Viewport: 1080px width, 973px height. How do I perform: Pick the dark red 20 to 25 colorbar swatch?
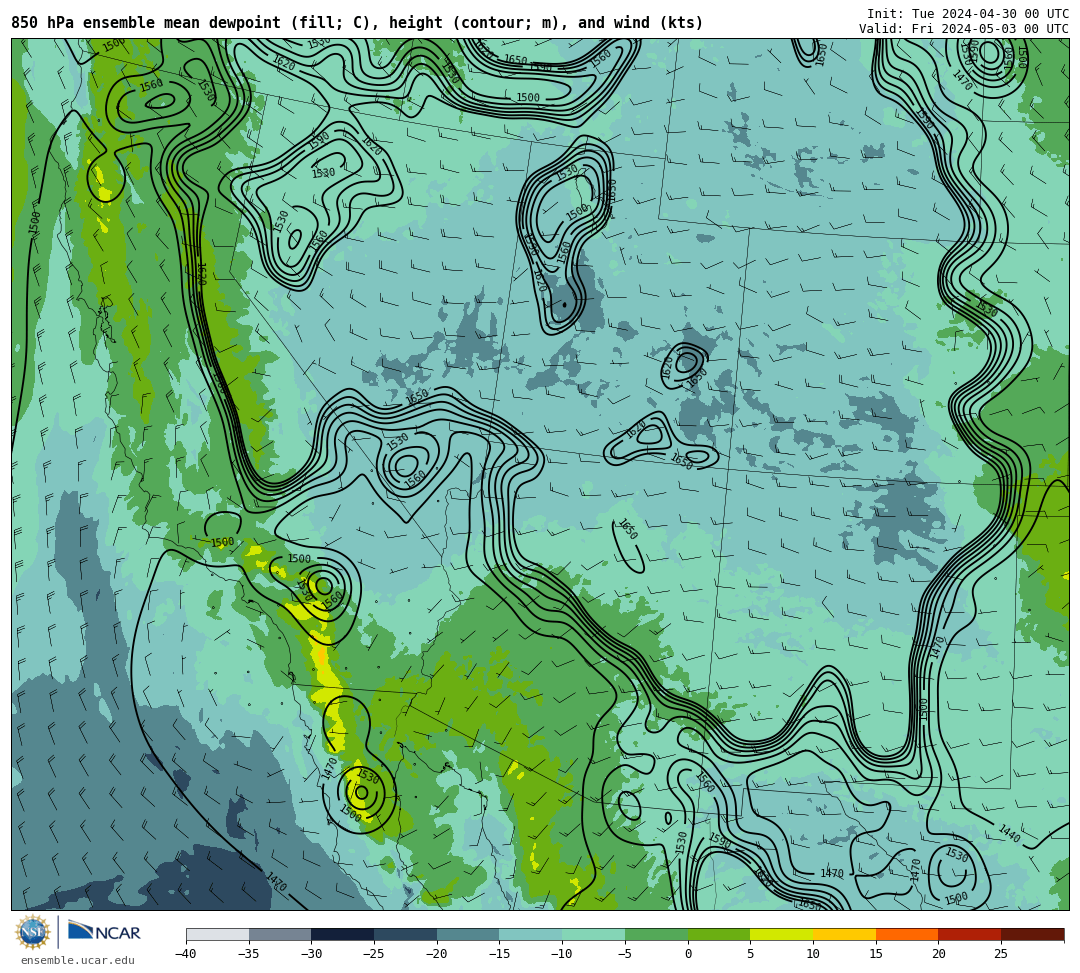[970, 934]
